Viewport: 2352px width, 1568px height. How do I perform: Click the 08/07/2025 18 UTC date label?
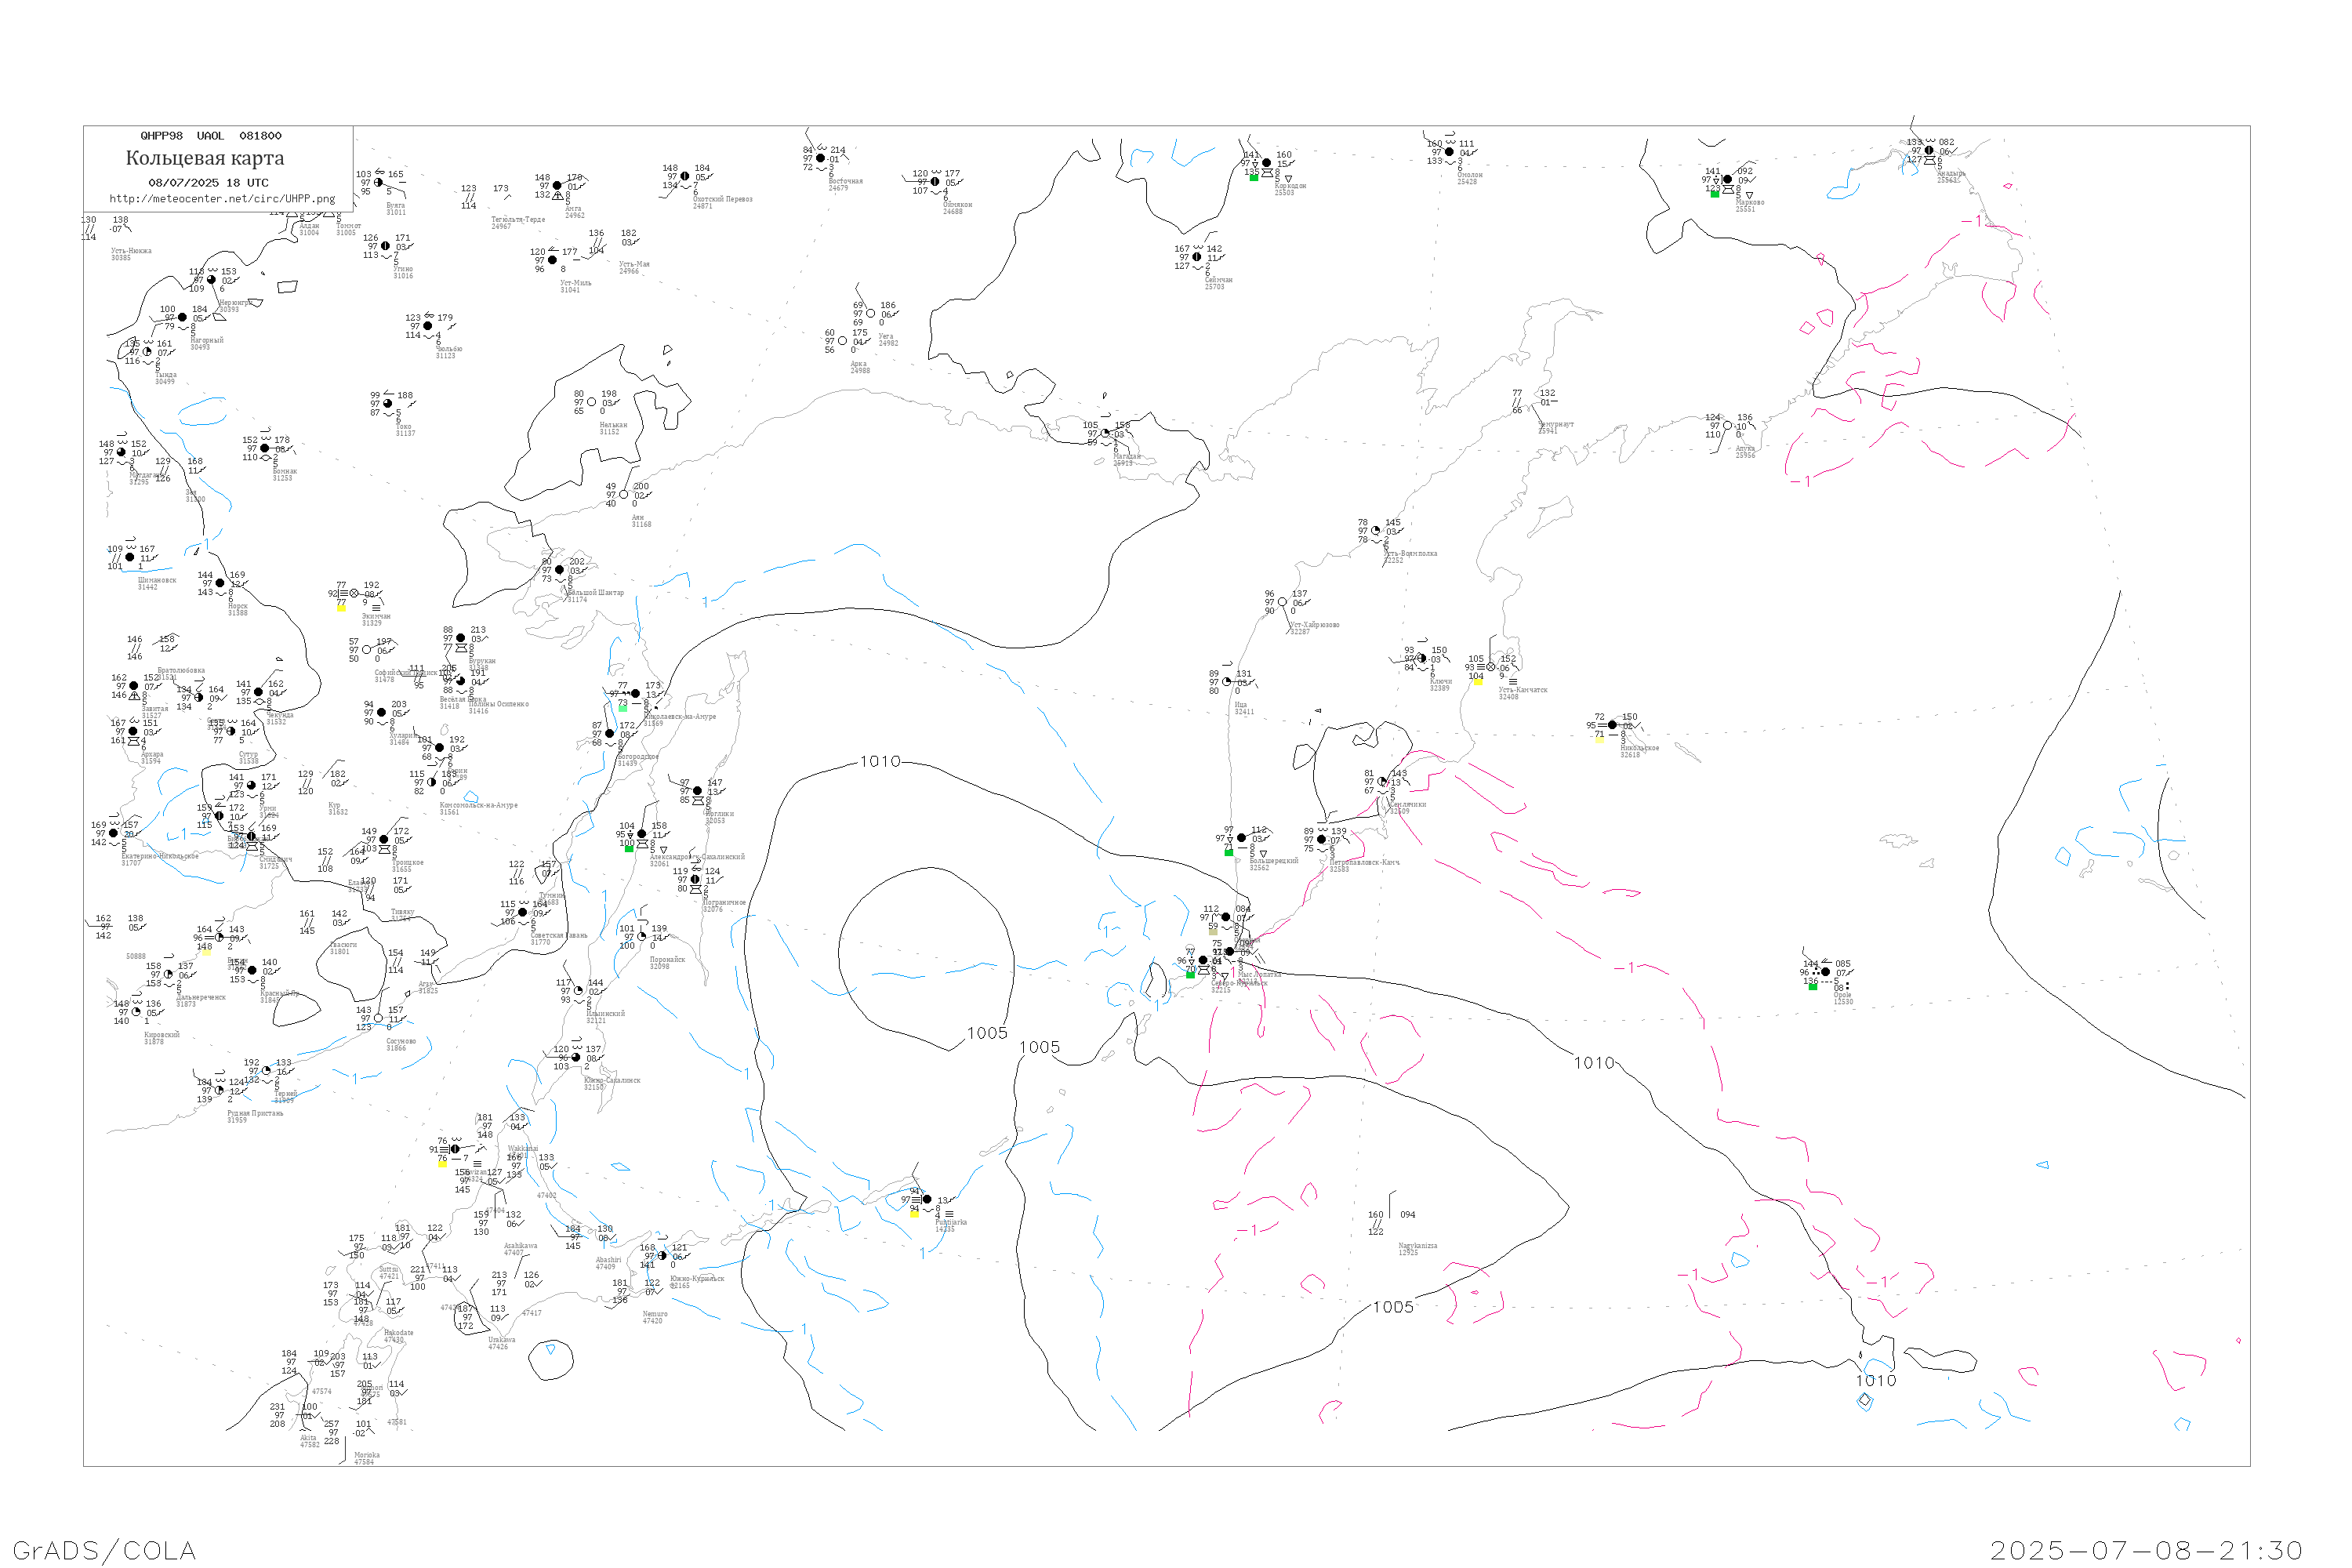click(x=208, y=183)
